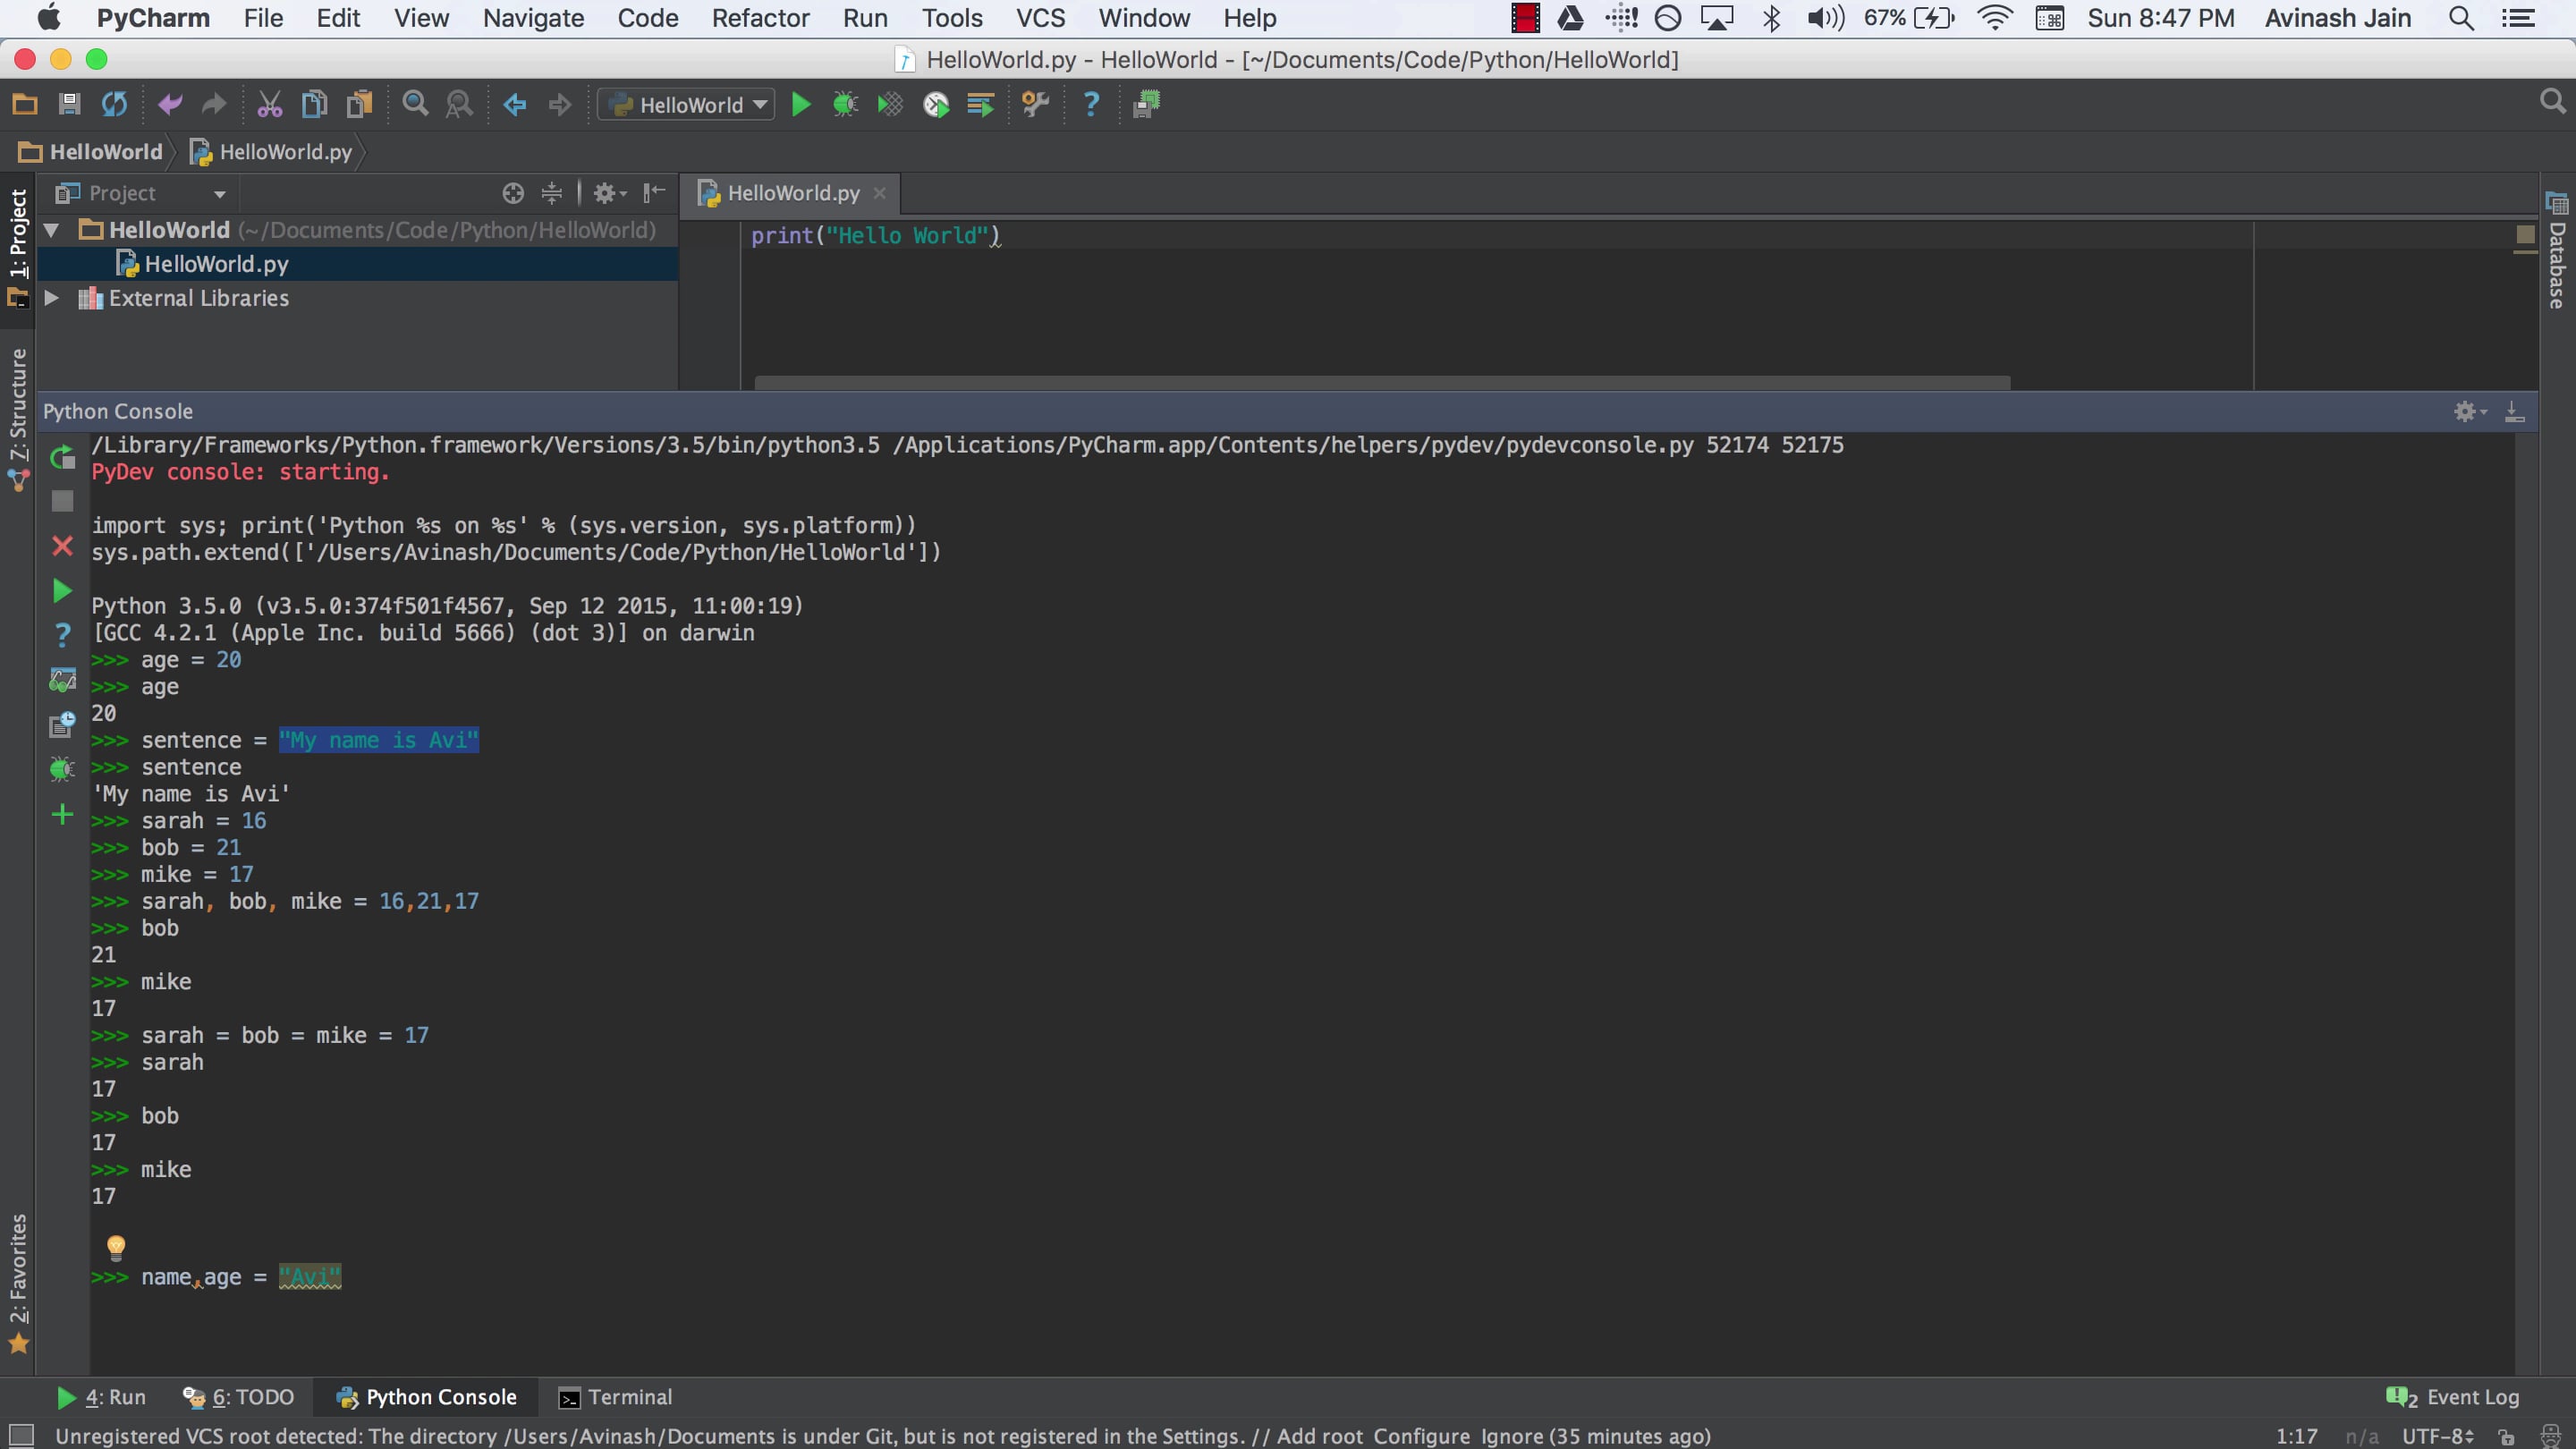
Task: Click the Redo arrow icon
Action: point(214,104)
